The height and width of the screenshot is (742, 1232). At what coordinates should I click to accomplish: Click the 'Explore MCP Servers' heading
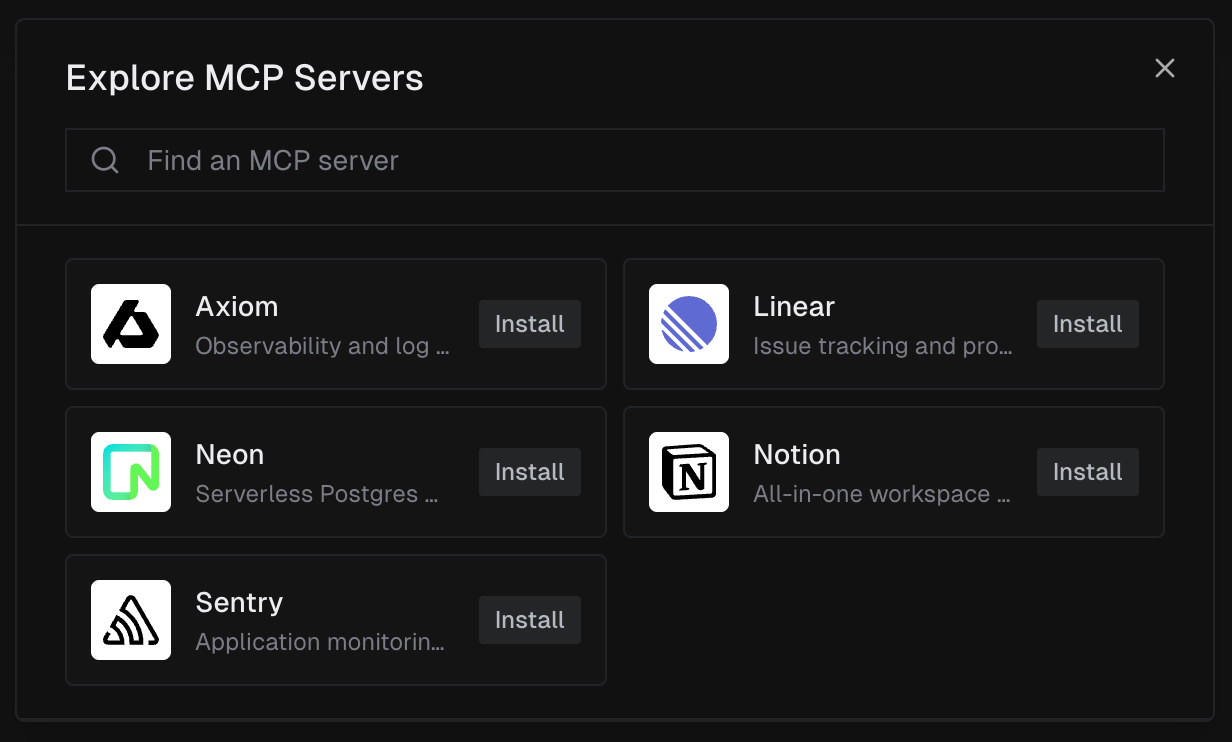(x=244, y=77)
